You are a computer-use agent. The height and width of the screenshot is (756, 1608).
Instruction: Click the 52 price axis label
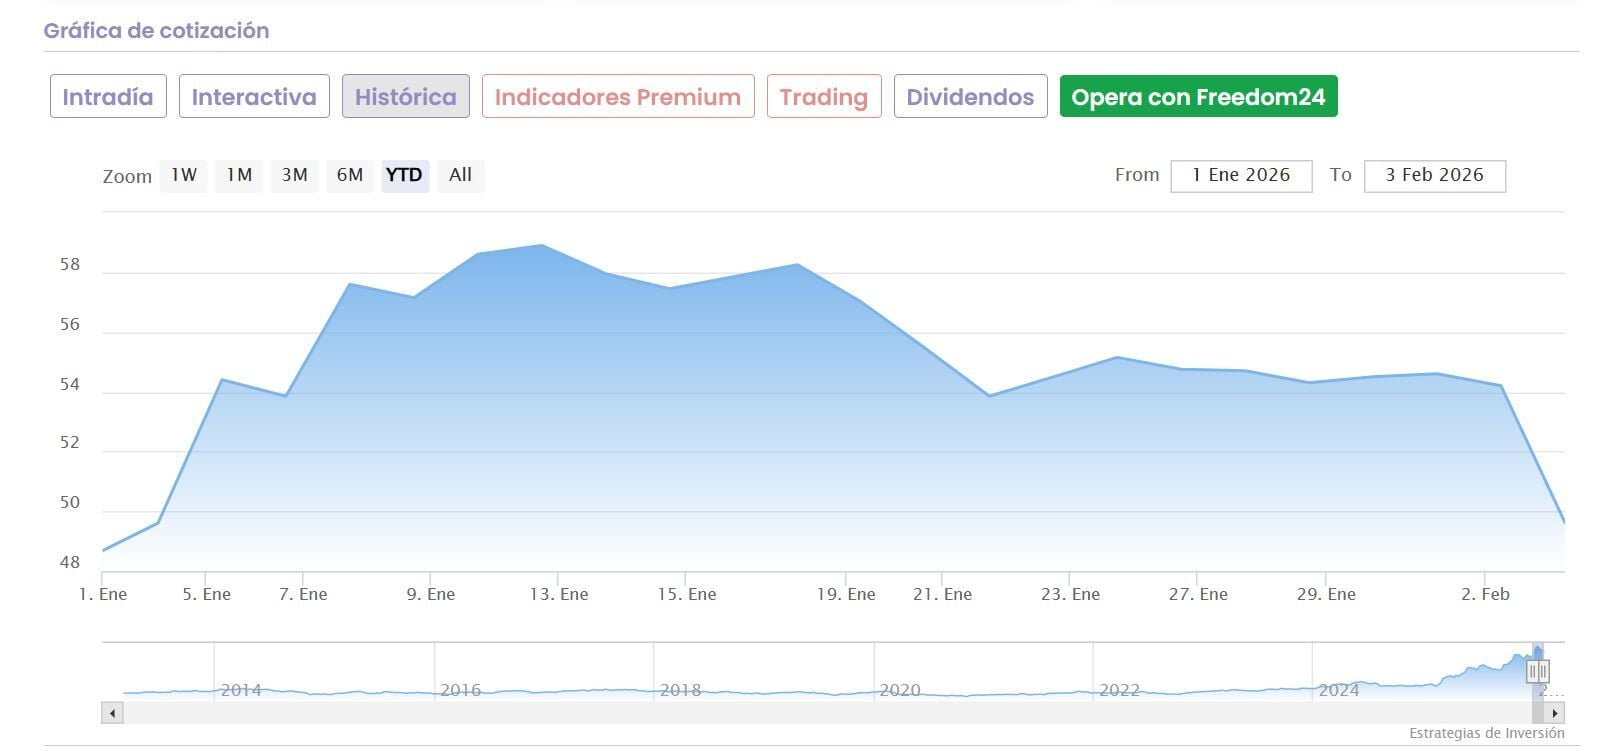[70, 442]
